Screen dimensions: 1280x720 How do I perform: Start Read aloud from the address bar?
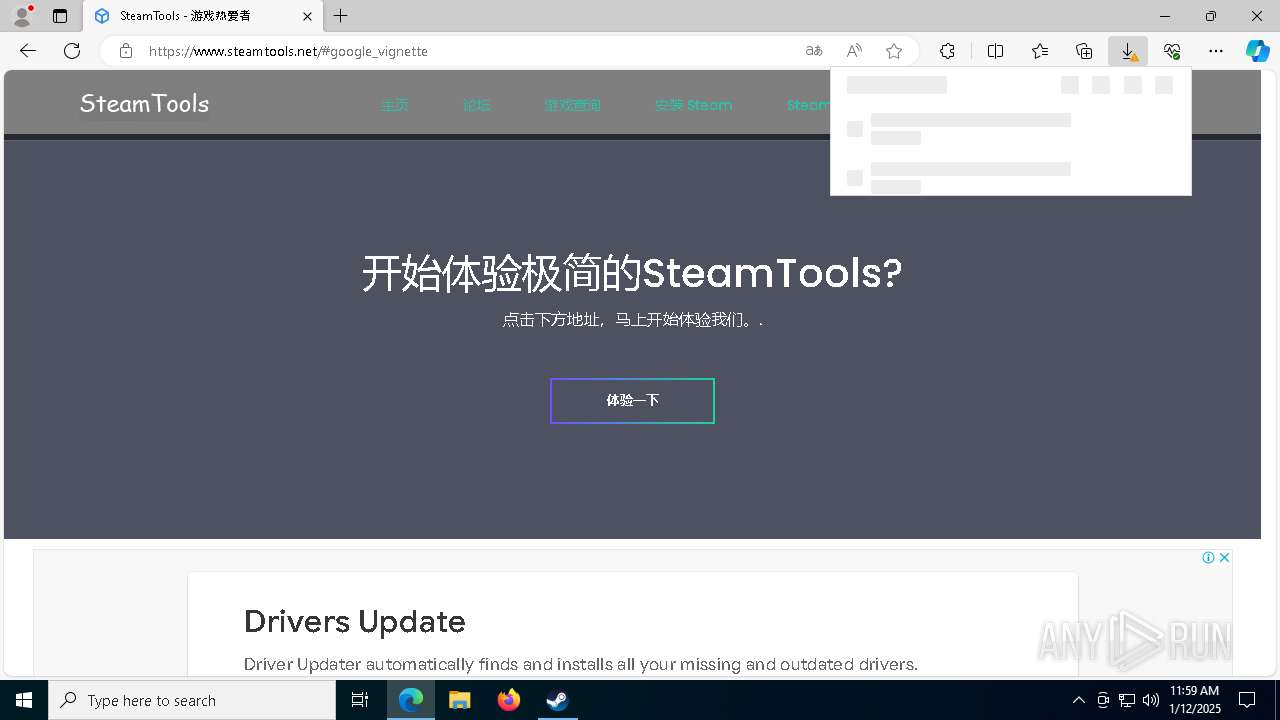[854, 51]
